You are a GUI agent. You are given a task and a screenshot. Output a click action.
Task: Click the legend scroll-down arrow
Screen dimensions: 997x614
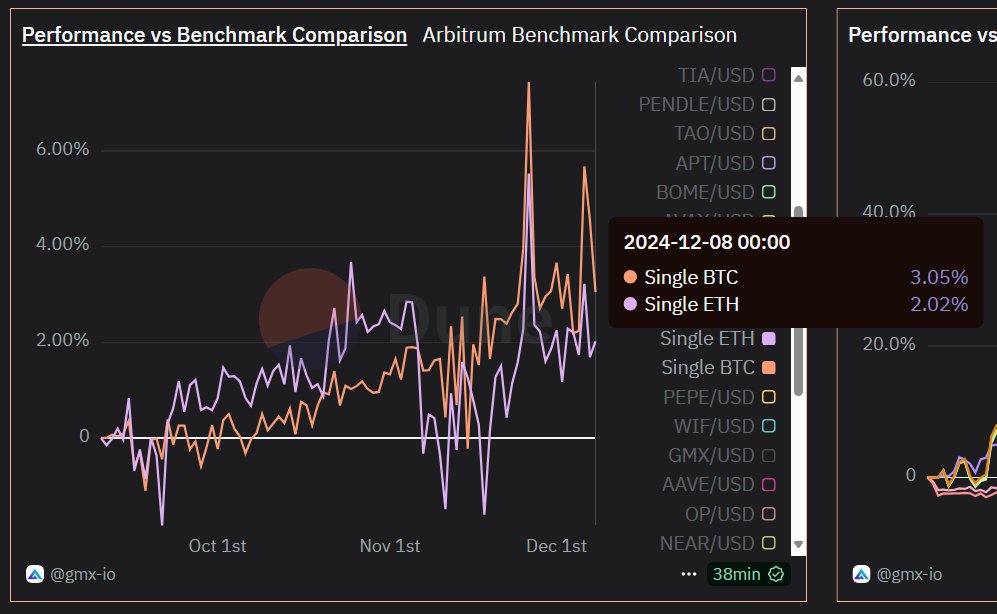click(x=799, y=544)
